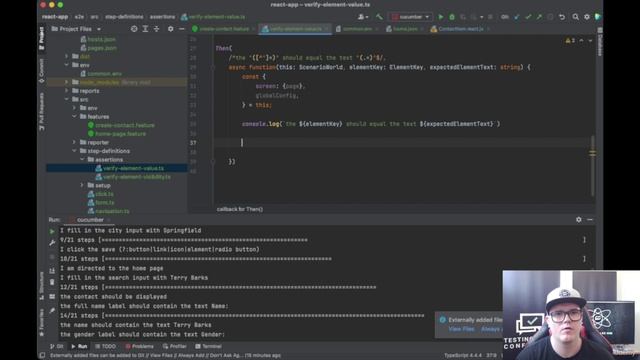640x360 pixels.
Task: Open IDE settings gear in top toolbar
Action: tap(587, 17)
